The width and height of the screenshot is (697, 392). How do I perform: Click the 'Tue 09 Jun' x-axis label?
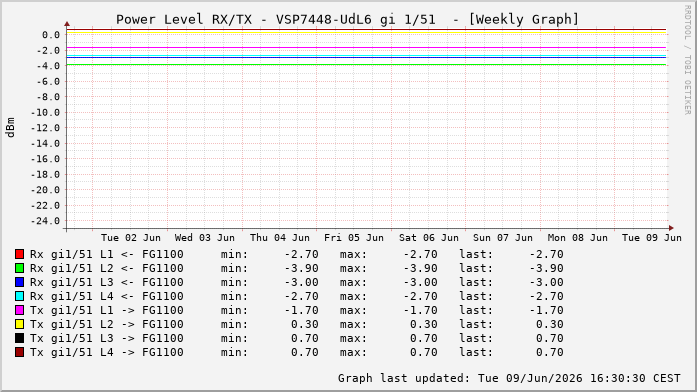(652, 238)
